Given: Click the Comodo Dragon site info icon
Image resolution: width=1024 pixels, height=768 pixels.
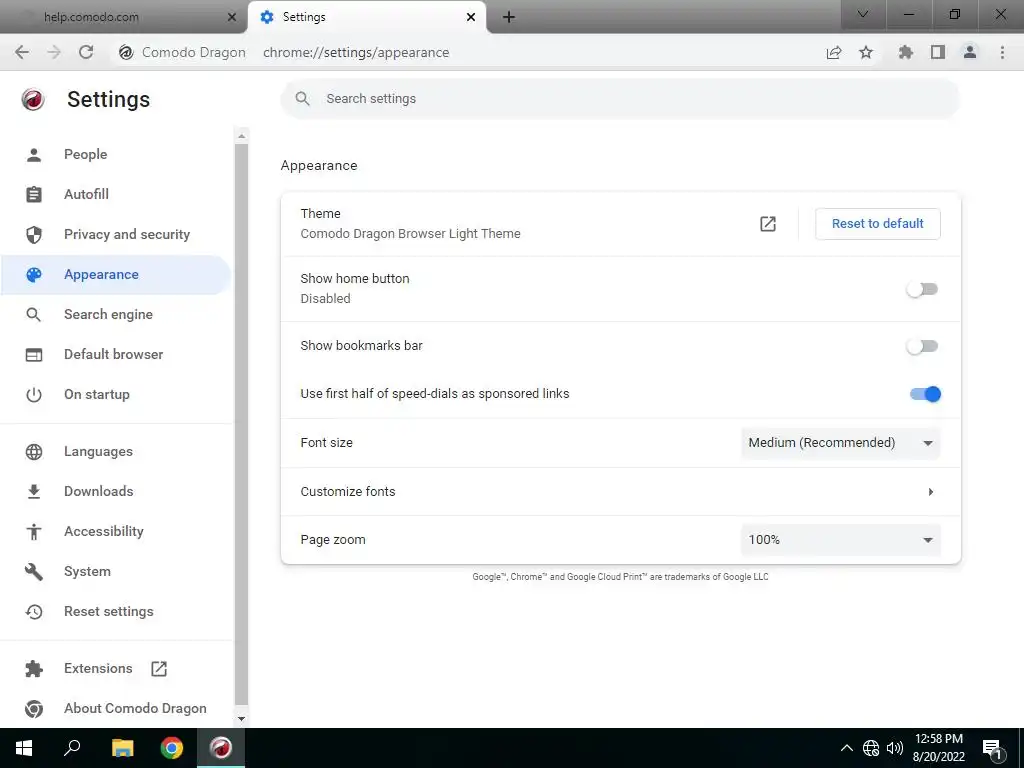Looking at the screenshot, I should tap(126, 52).
